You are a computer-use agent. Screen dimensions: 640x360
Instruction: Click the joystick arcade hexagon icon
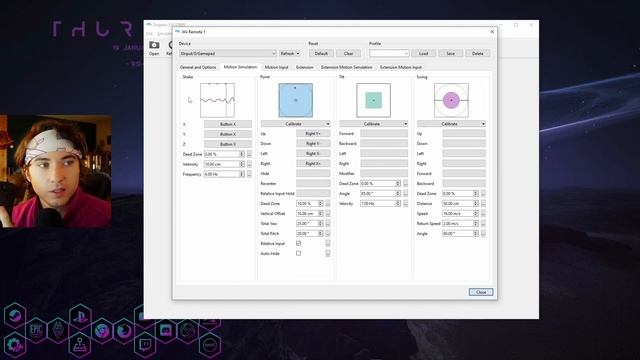pos(80,344)
